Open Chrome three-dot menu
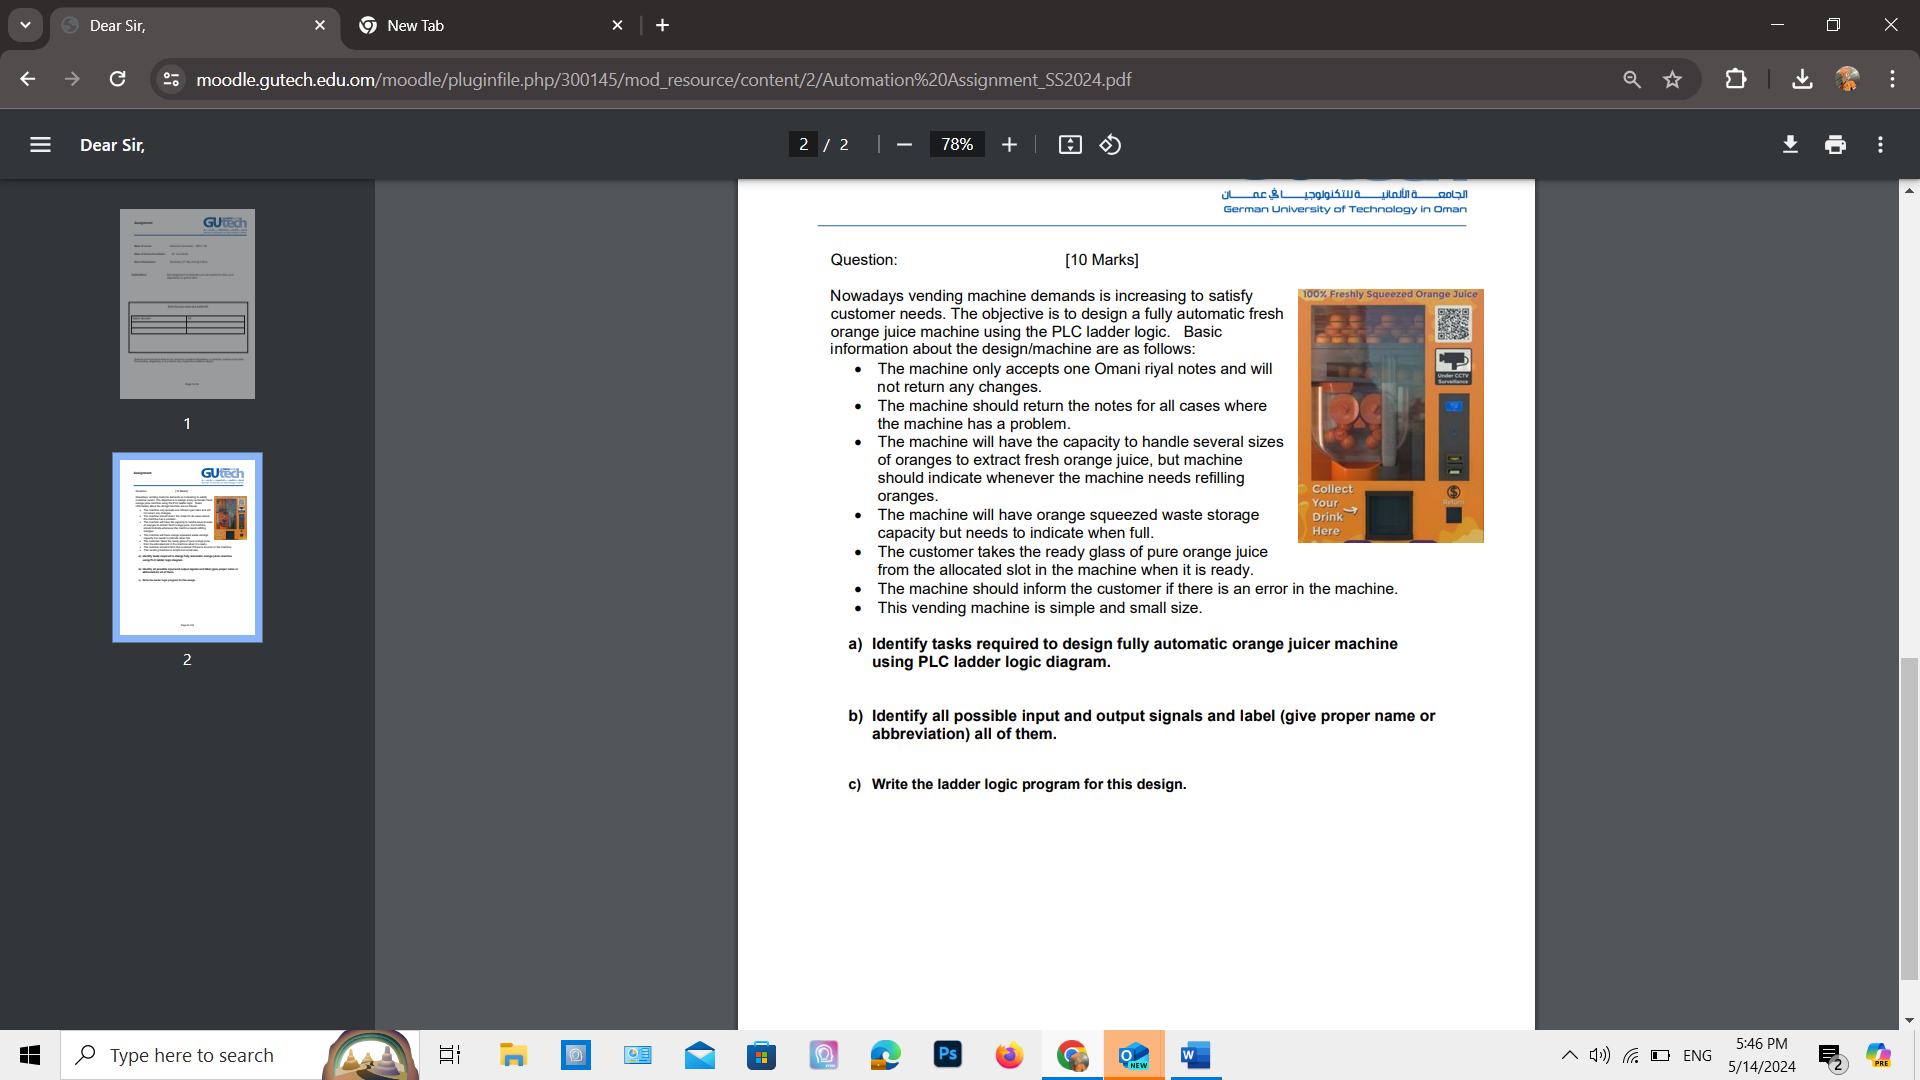 click(1892, 80)
